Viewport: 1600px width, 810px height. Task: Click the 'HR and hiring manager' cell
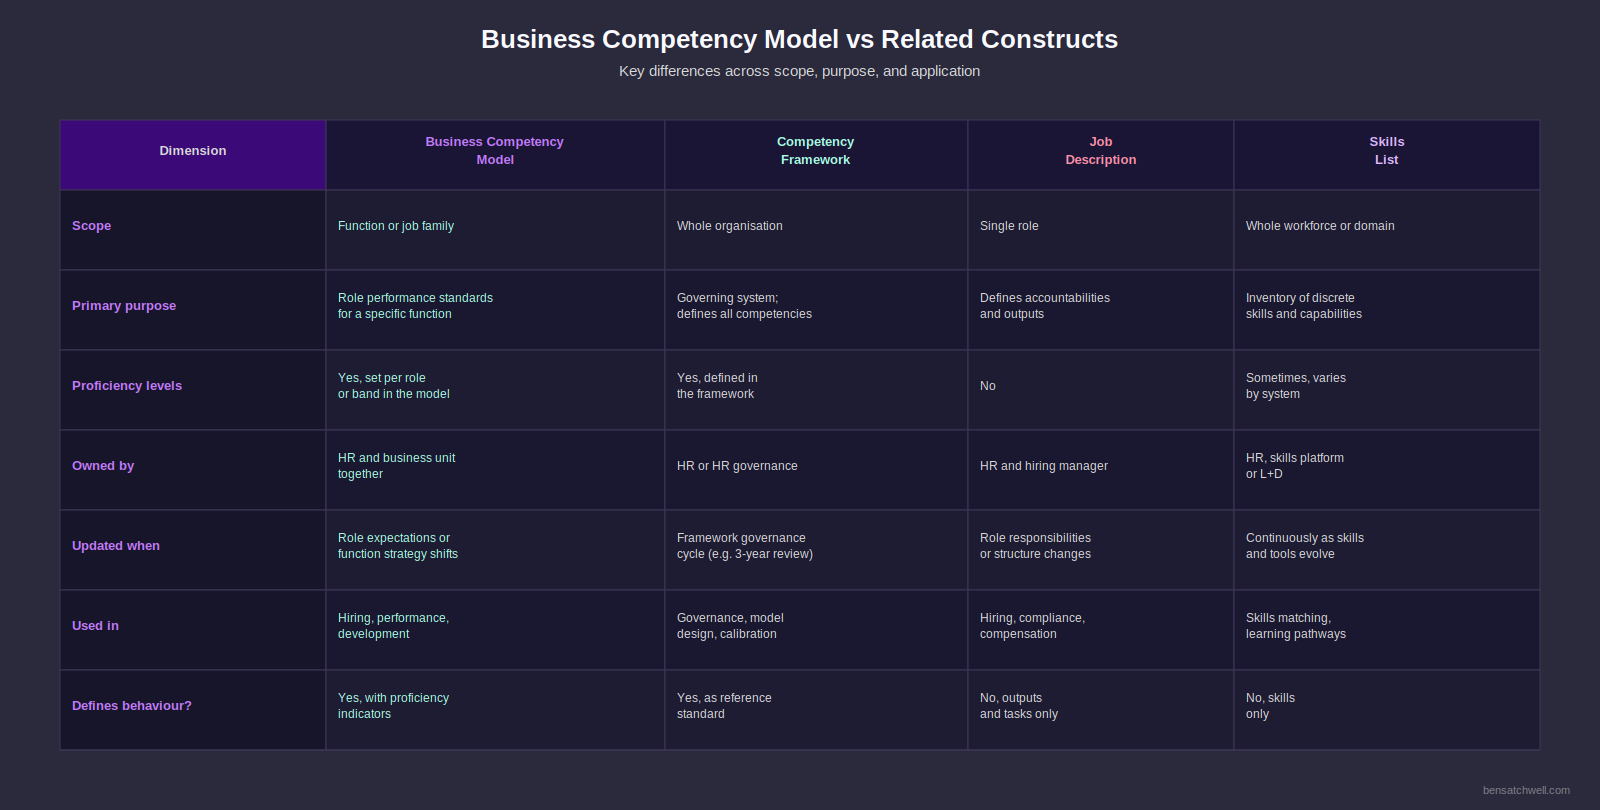1101,470
